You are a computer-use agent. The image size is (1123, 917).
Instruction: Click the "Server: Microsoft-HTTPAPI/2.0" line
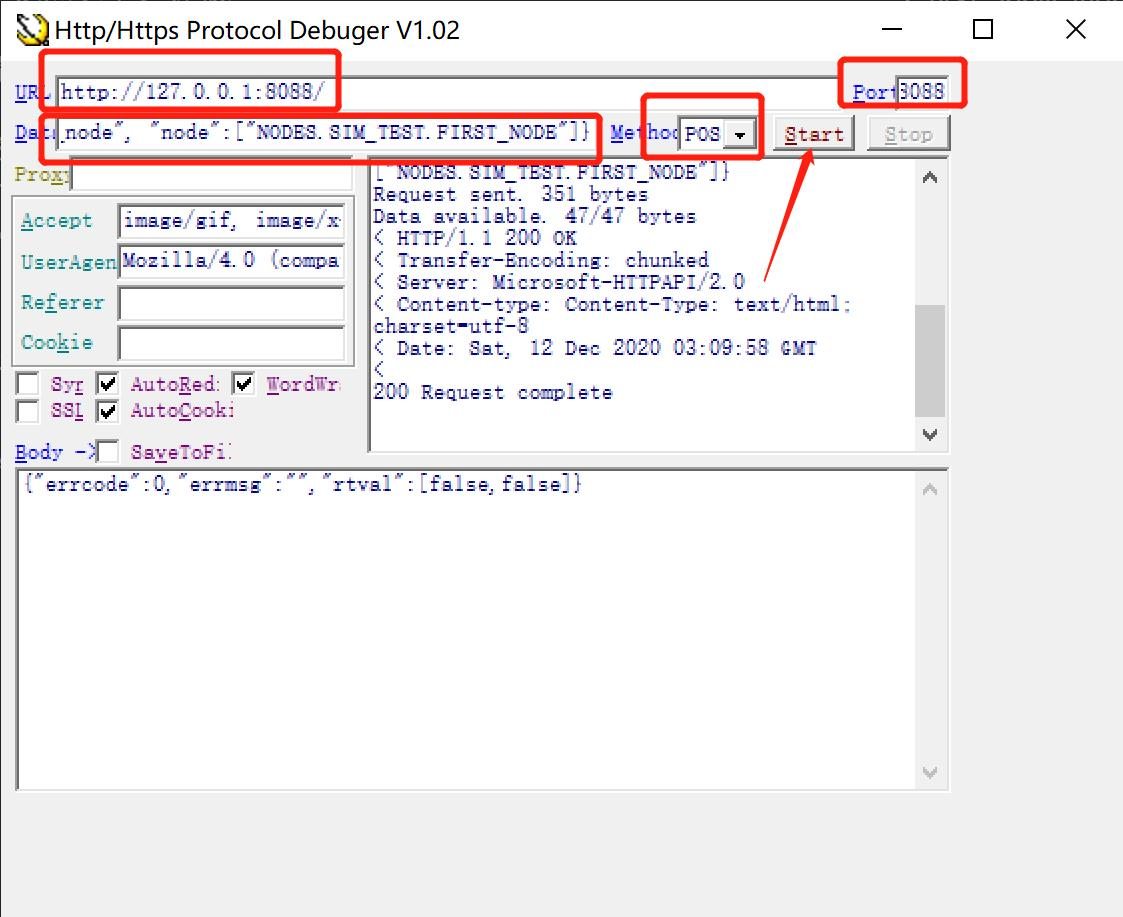tap(559, 282)
